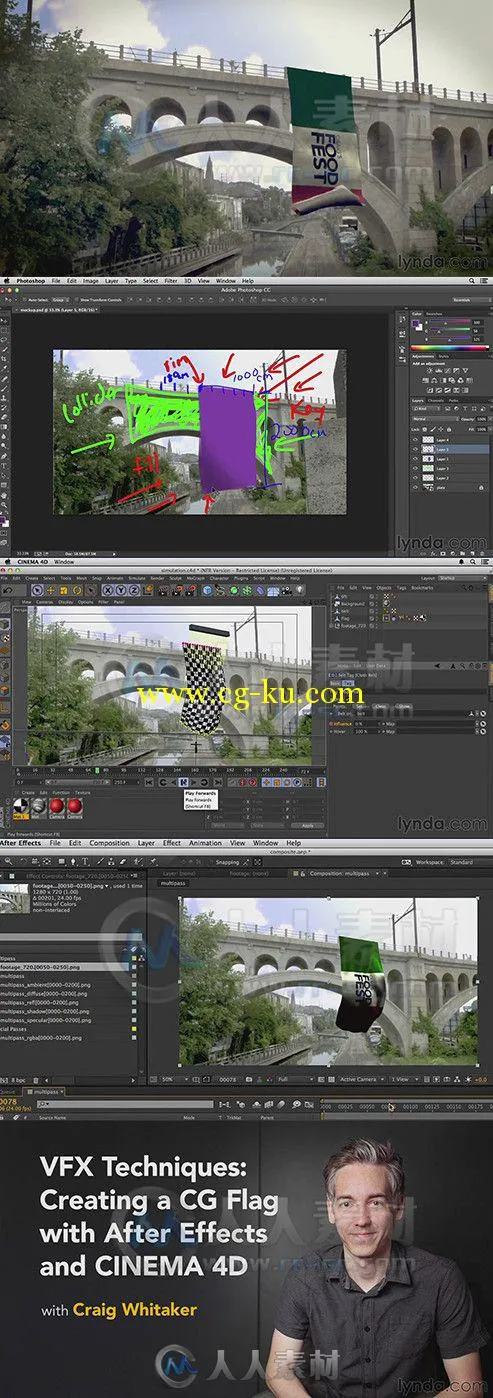Hide Layer 1 with its eye icon

pos(415,459)
